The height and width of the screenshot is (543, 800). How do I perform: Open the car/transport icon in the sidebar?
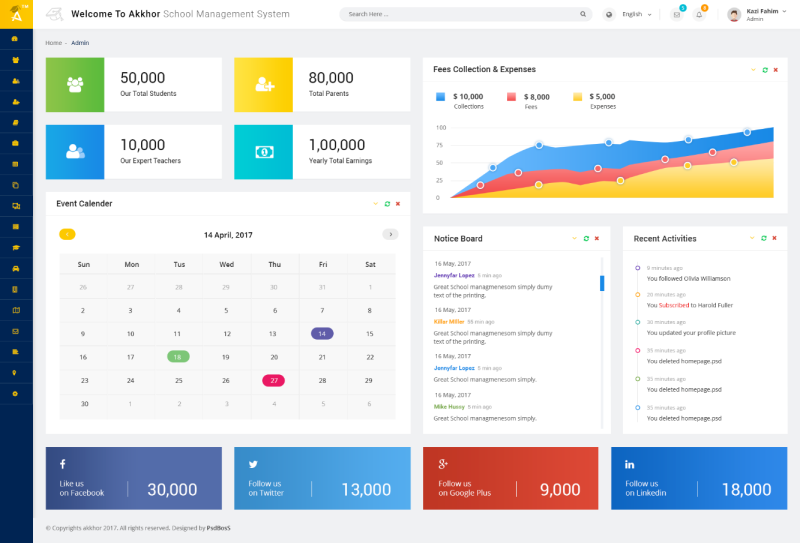pos(15,268)
